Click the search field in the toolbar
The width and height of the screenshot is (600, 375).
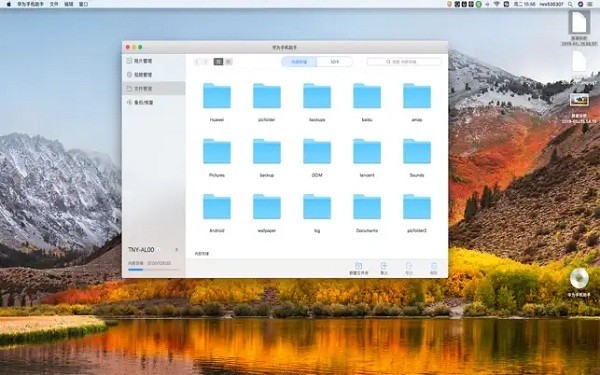tap(404, 62)
